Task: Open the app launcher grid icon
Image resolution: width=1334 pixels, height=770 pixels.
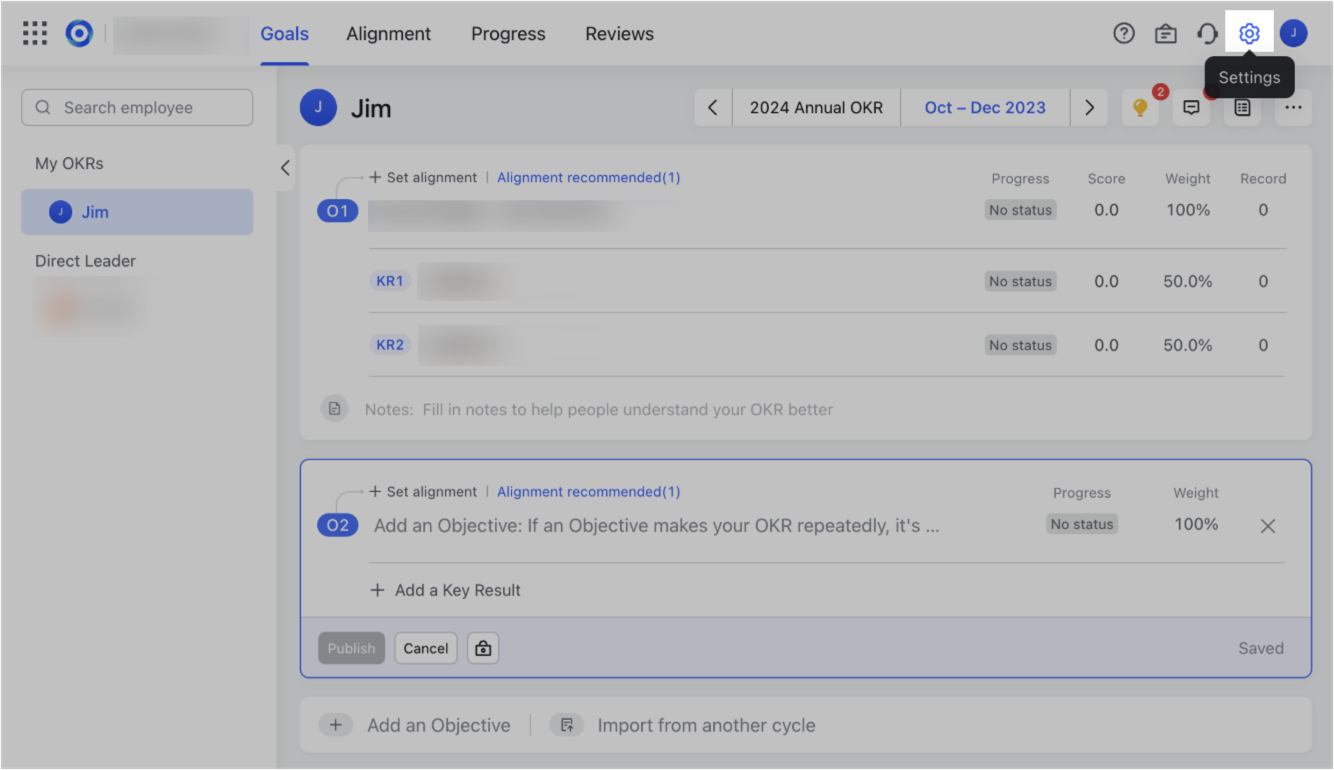Action: pyautogui.click(x=34, y=32)
